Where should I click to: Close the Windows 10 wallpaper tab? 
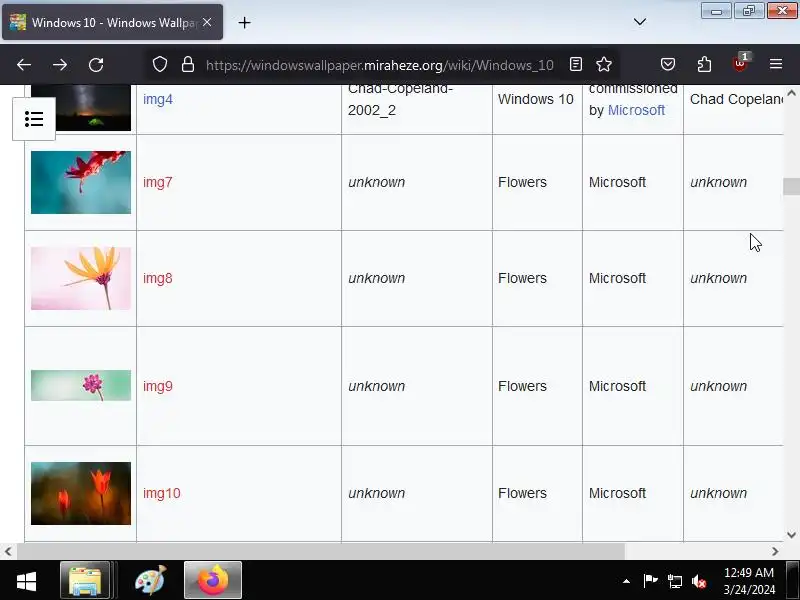click(207, 22)
